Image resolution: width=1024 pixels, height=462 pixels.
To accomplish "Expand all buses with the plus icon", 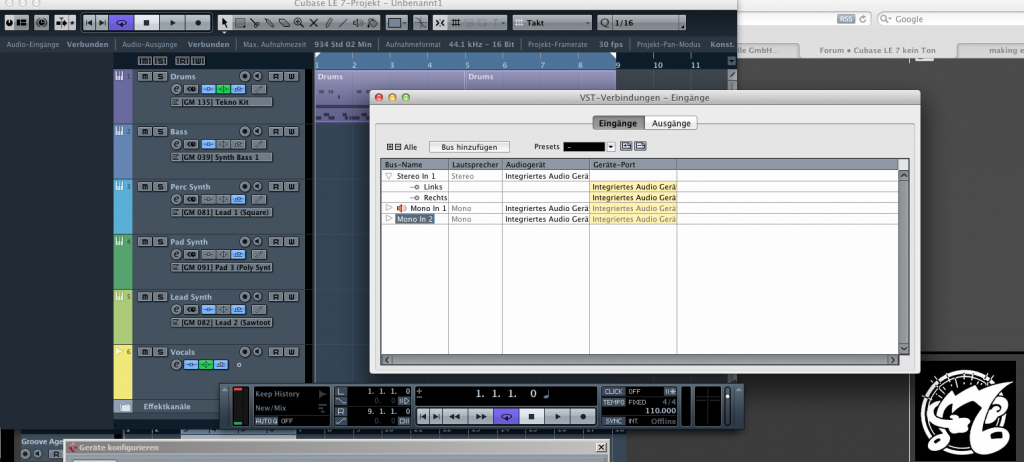I will (390, 147).
